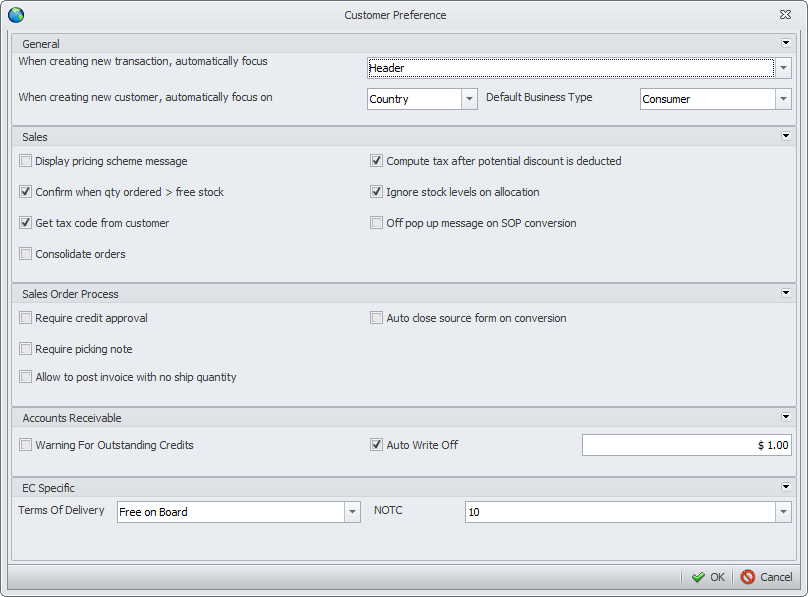
Task: Collapse the Sales Order Process section
Action: pyautogui.click(x=786, y=293)
